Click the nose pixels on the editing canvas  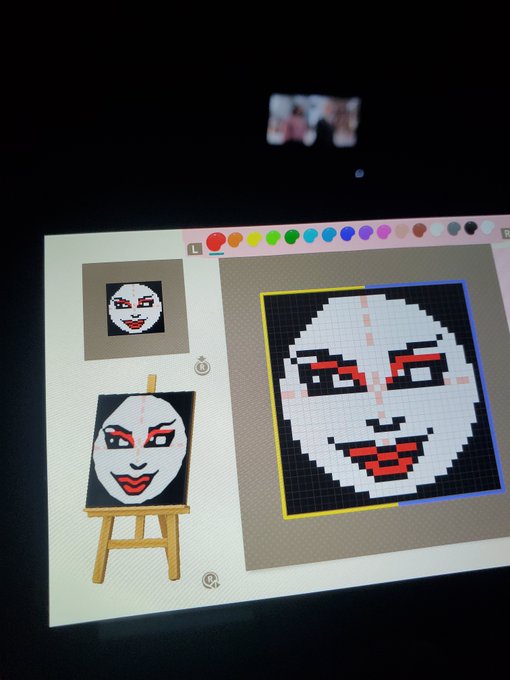tap(386, 423)
